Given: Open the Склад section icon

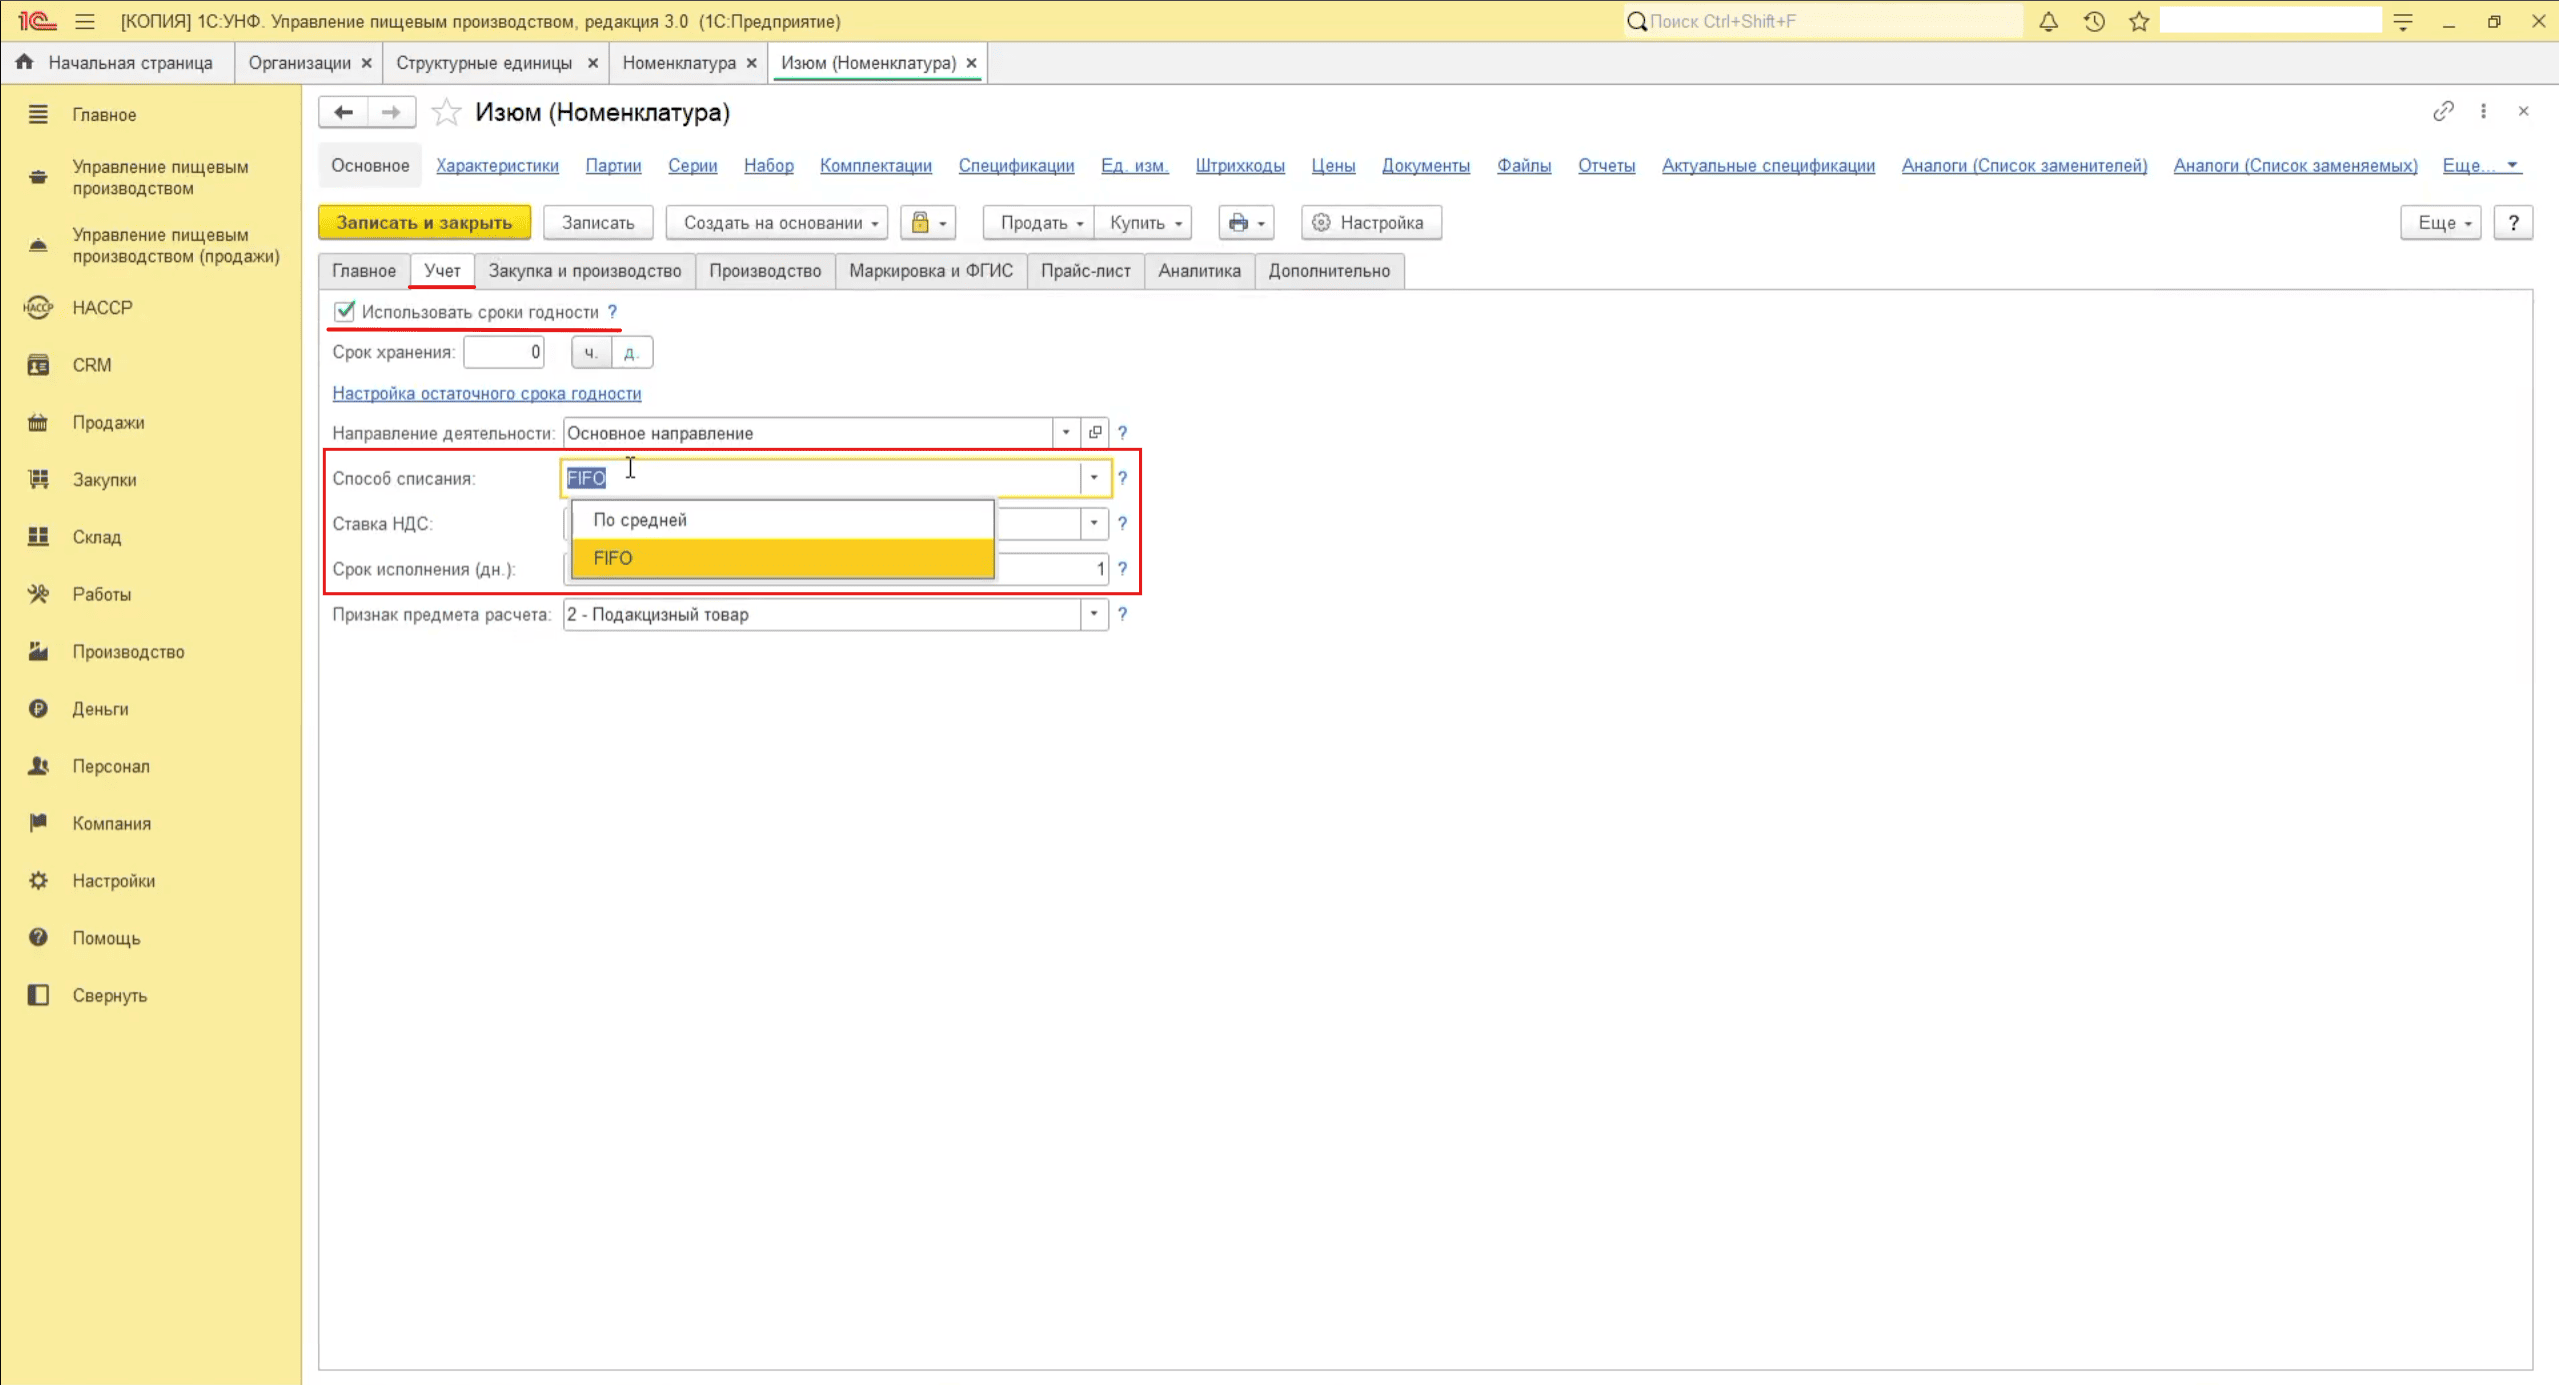Looking at the screenshot, I should (x=38, y=537).
